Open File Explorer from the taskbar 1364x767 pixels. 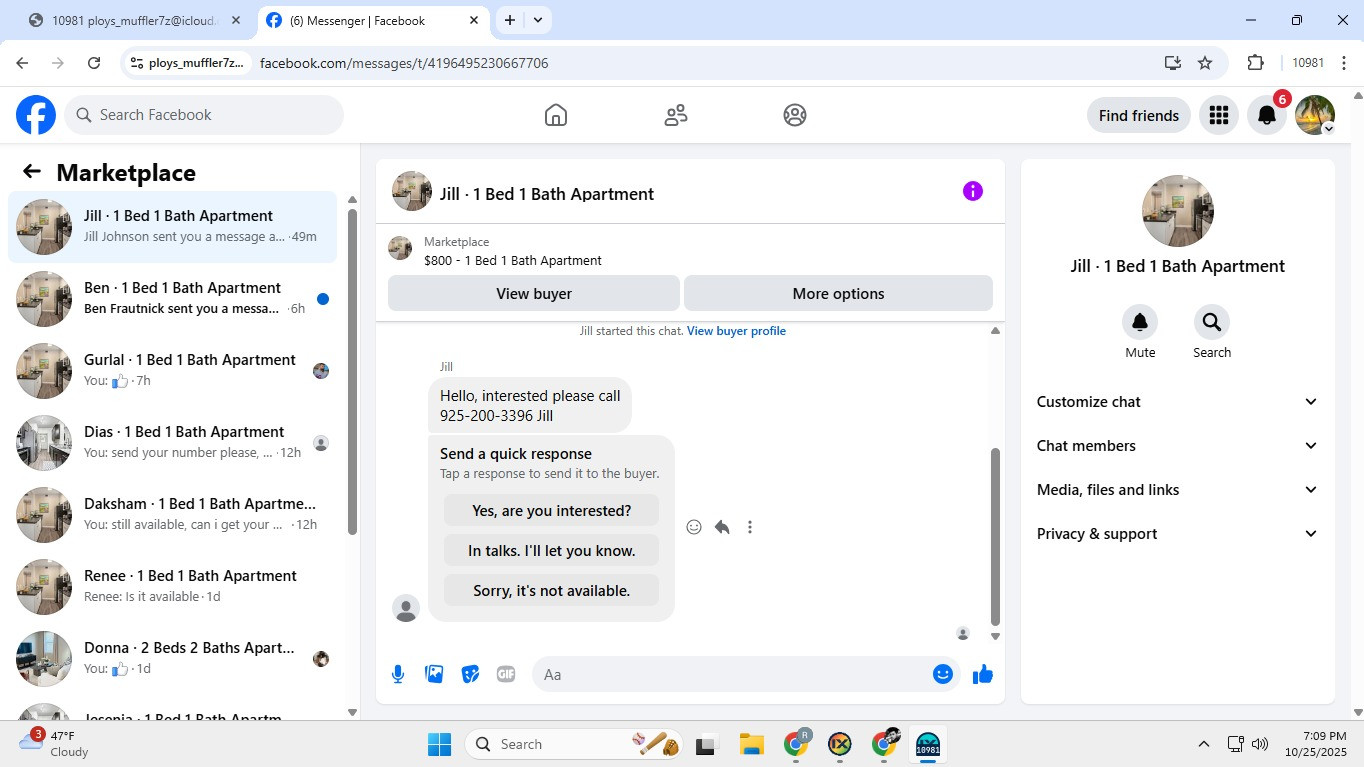point(751,744)
